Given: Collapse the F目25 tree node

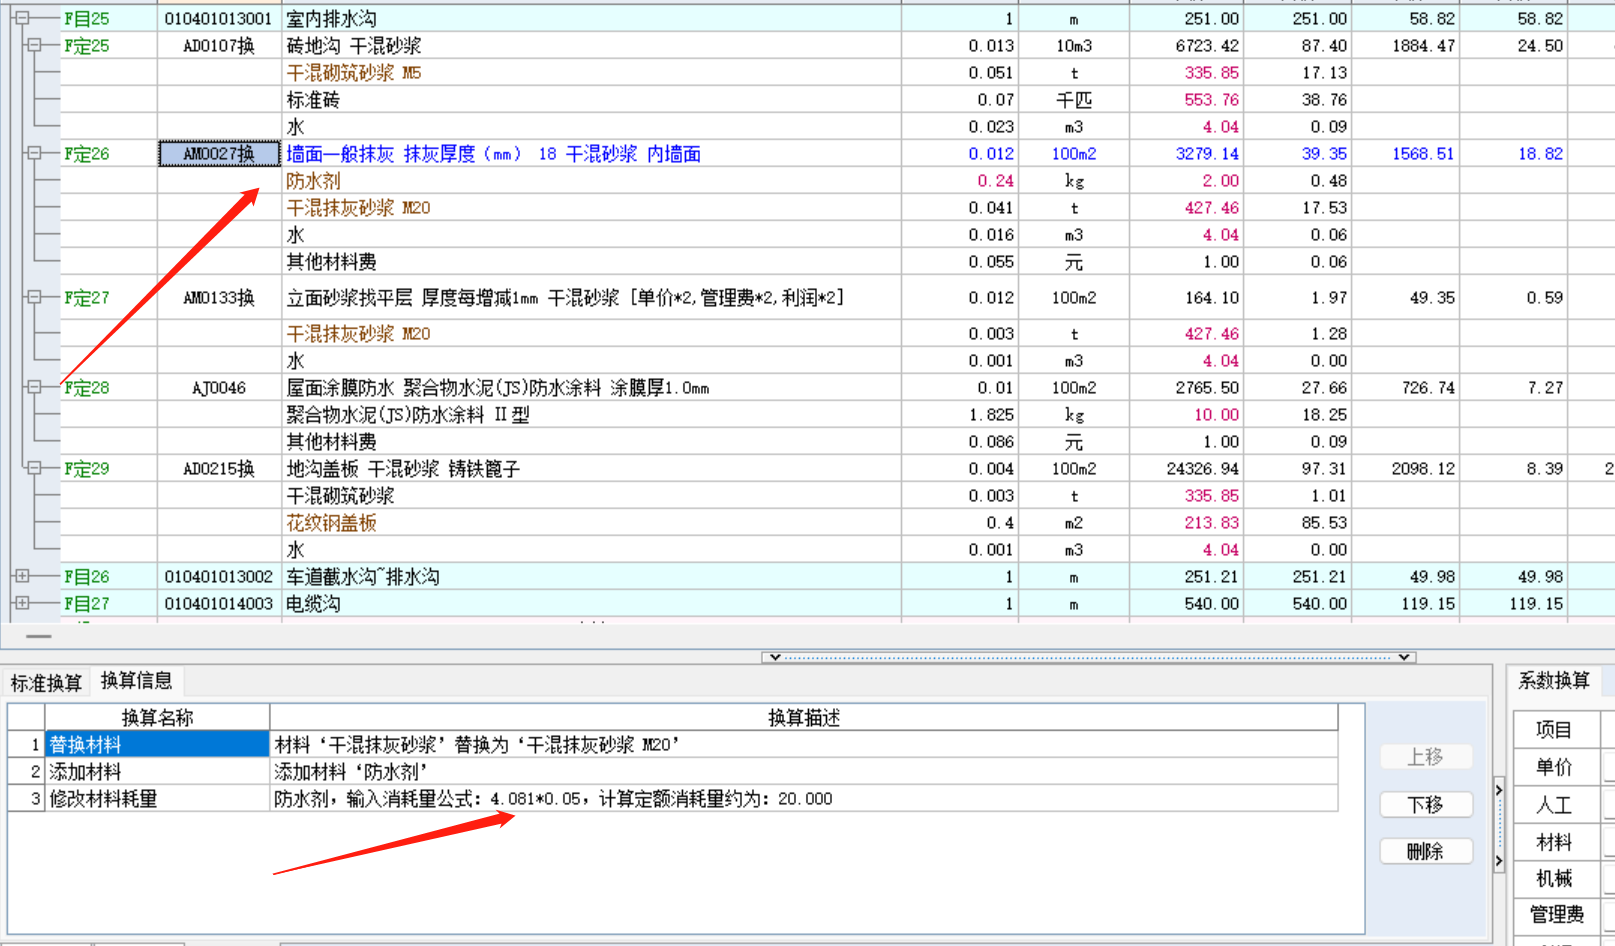Looking at the screenshot, I should coord(22,18).
